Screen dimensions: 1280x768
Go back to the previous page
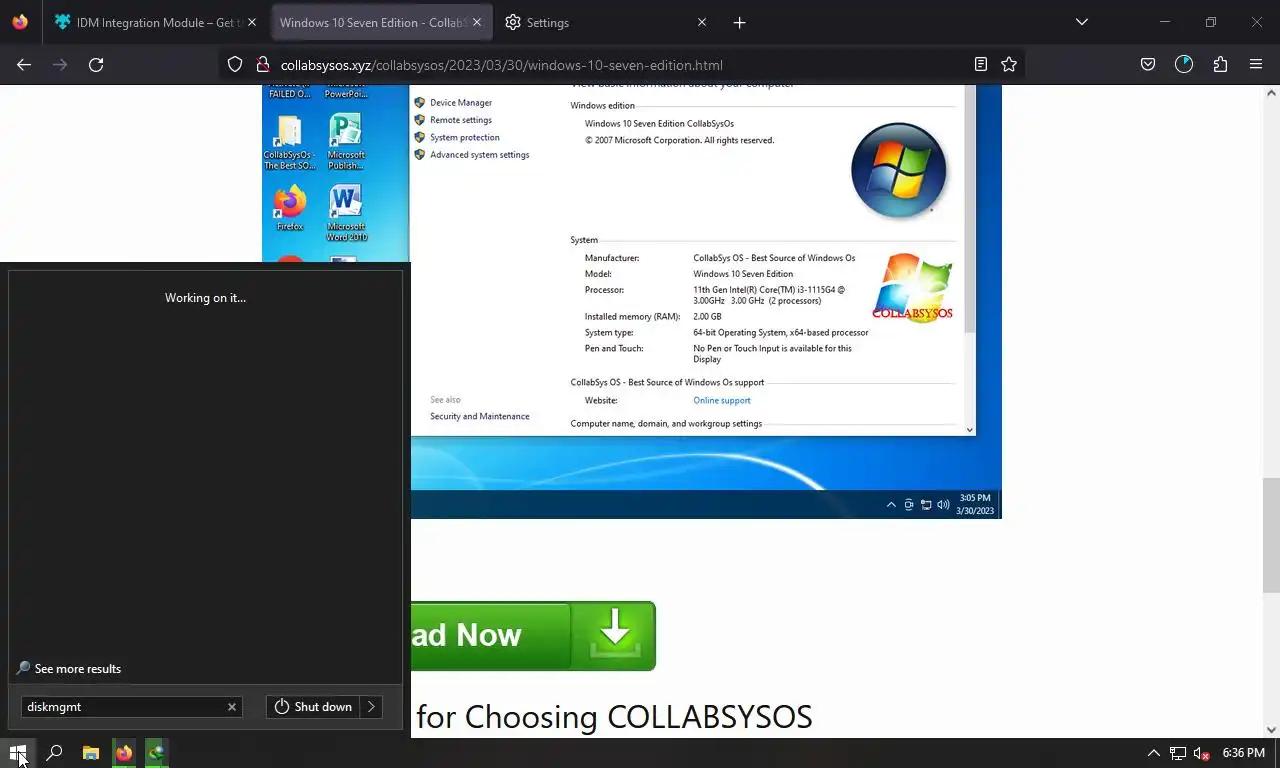point(24,65)
